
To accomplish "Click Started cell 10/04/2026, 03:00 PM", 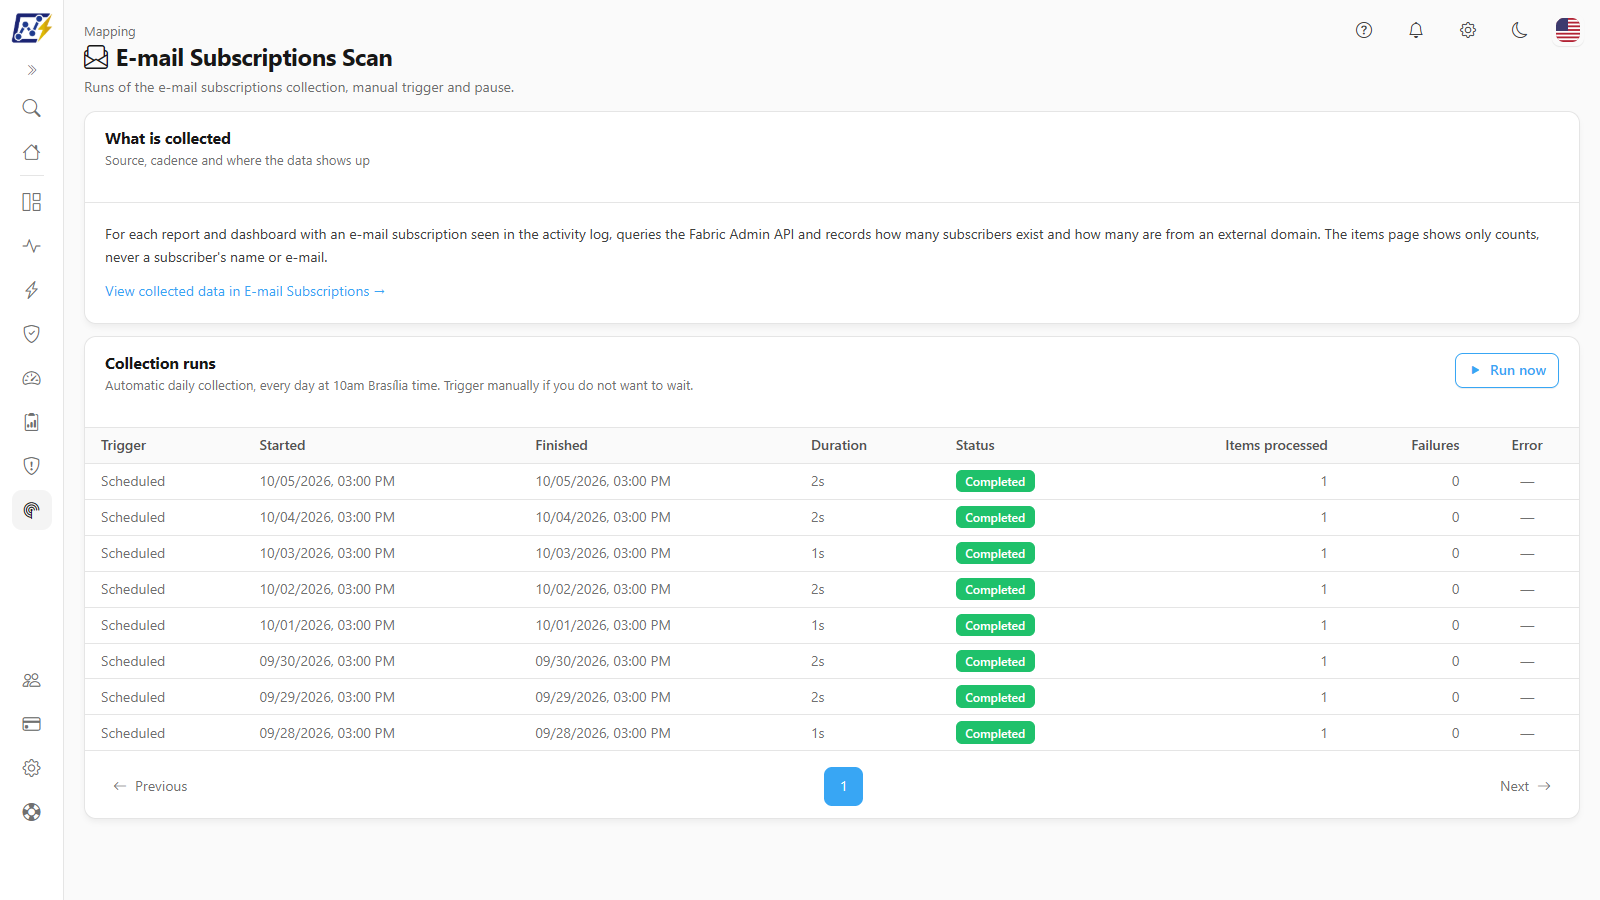I will click(327, 517).
